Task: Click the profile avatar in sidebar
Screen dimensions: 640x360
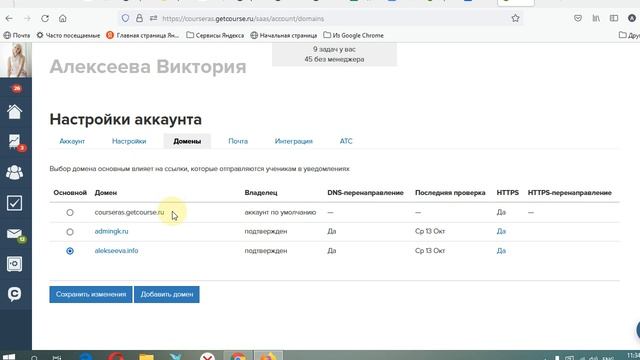Action: click(x=16, y=60)
